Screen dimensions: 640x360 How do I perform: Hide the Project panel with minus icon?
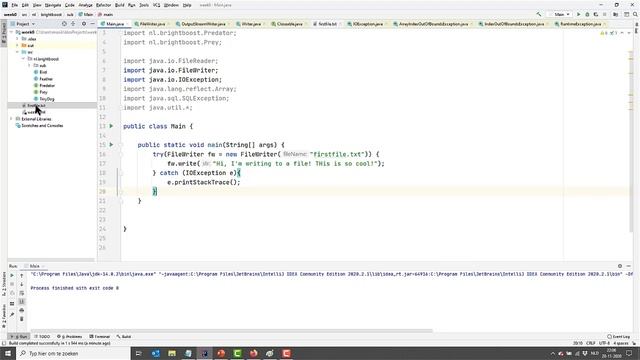coord(92,24)
